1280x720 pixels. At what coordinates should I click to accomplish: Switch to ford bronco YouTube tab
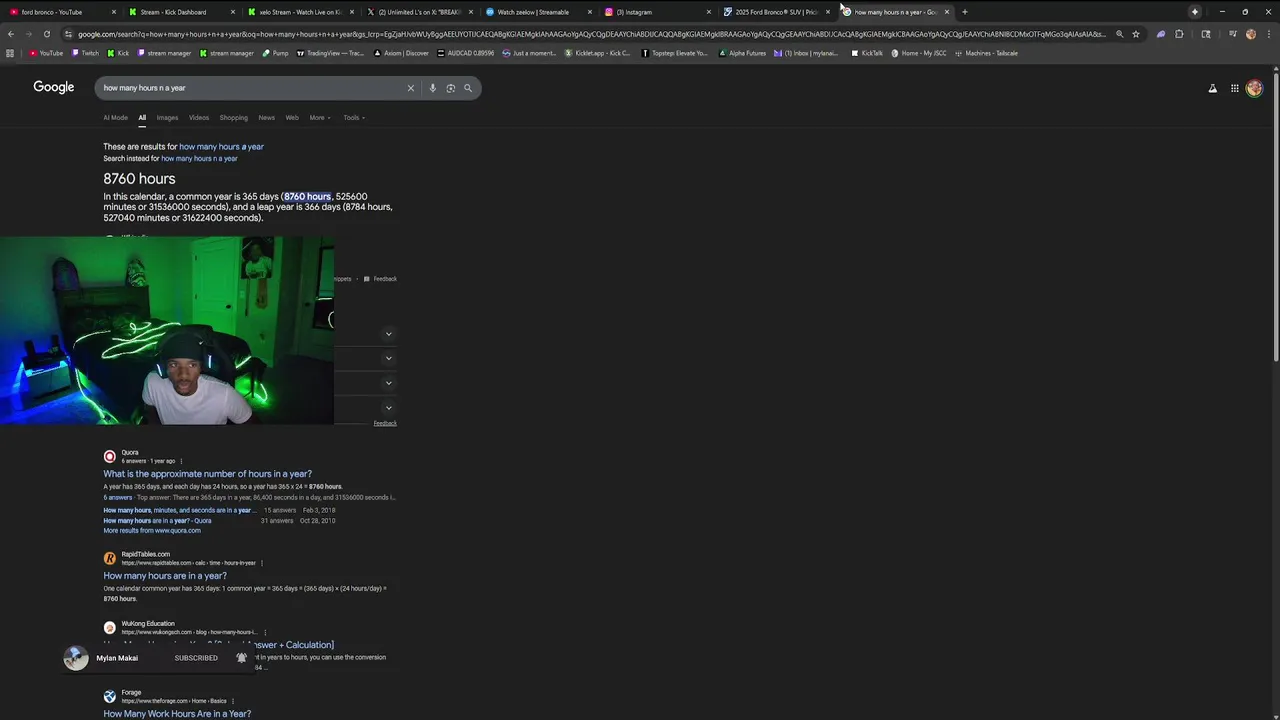pyautogui.click(x=61, y=12)
